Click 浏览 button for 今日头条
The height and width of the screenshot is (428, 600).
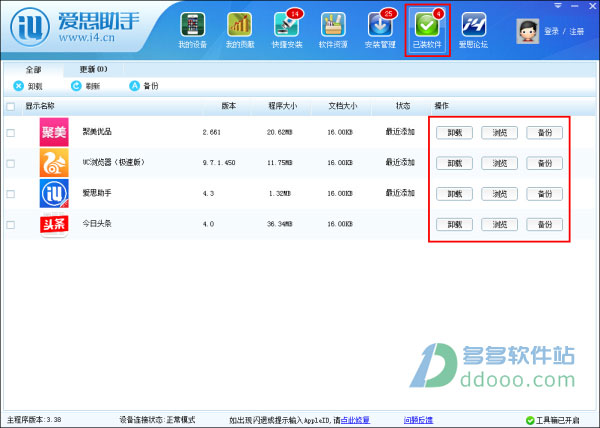tap(499, 225)
